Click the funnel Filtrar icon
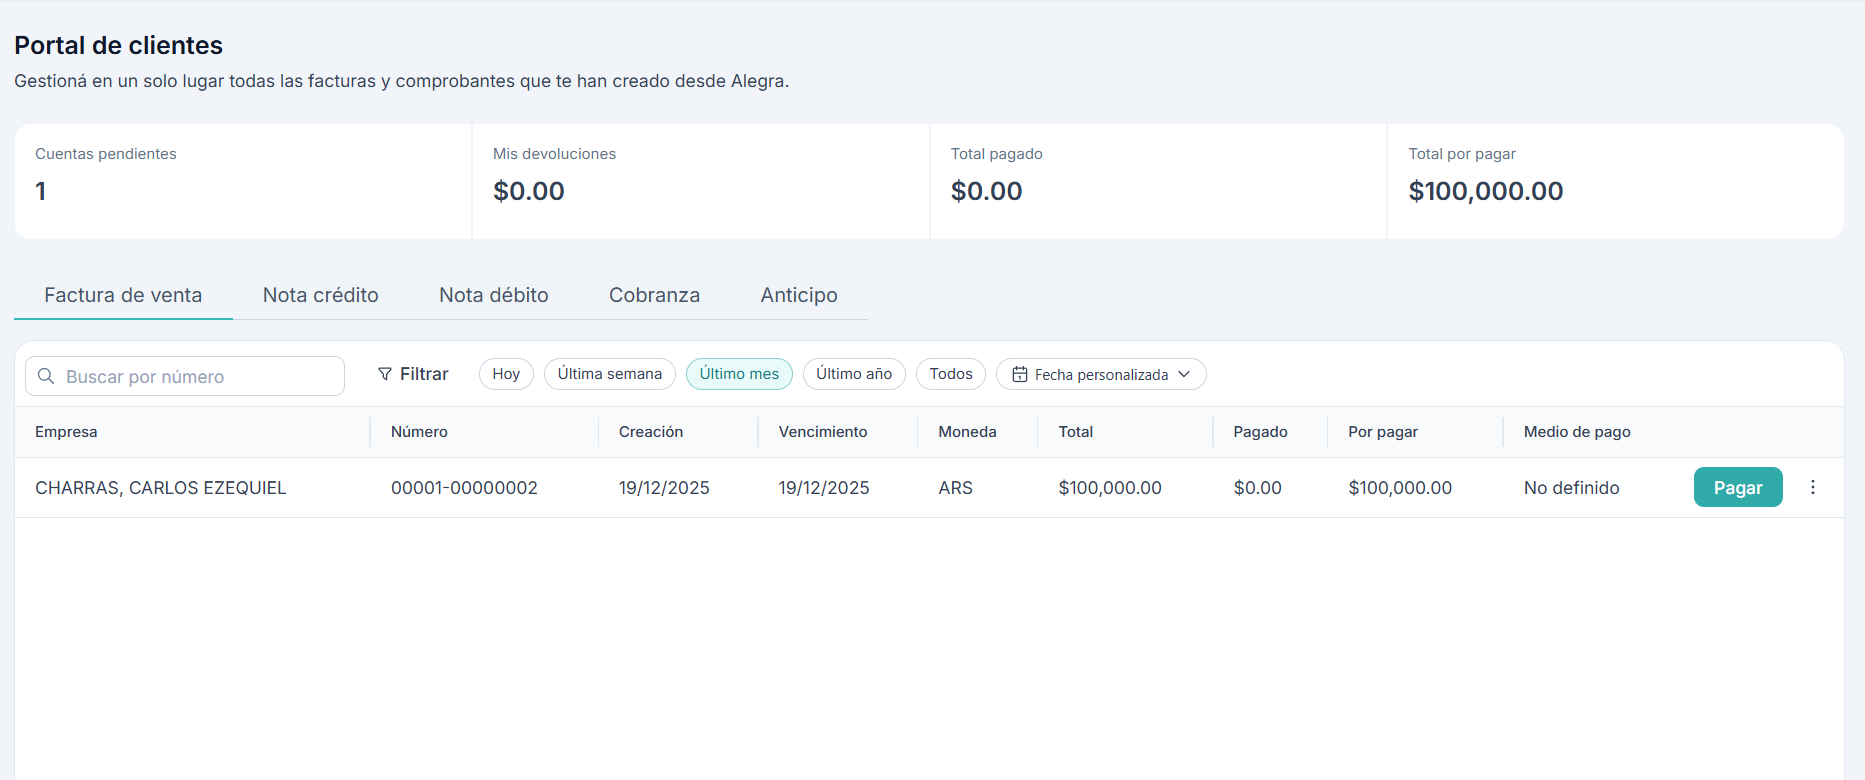Screen dimensions: 1865x780 (384, 374)
